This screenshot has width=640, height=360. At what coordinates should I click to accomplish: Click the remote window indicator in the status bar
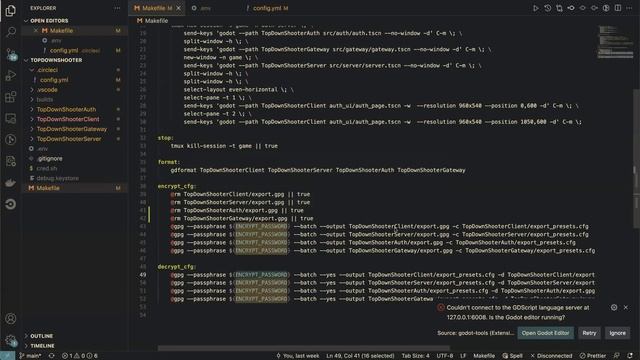(7, 356)
